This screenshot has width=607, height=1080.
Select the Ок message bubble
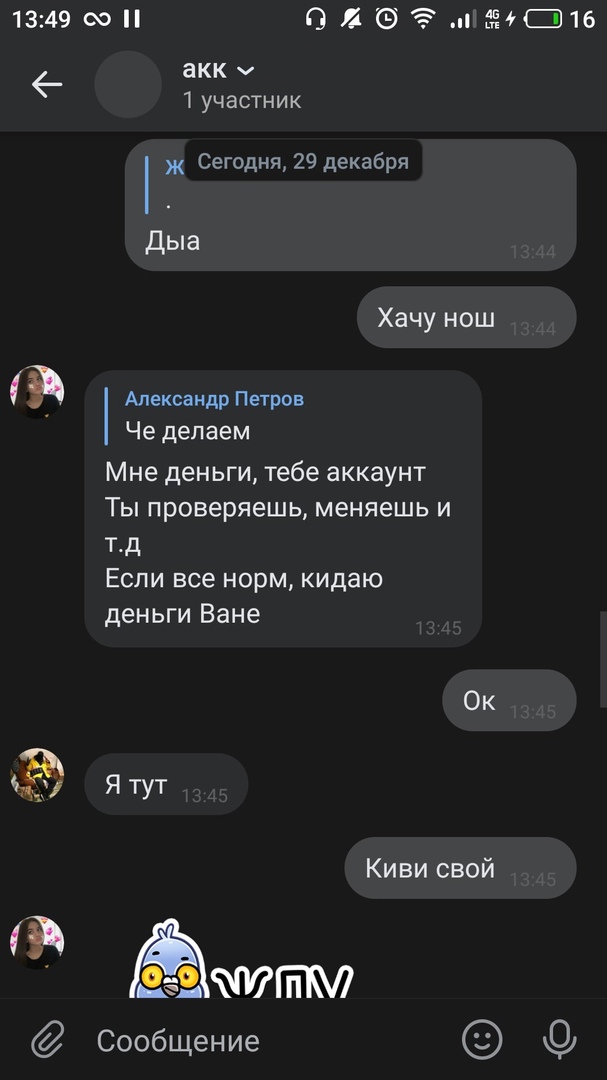pyautogui.click(x=509, y=700)
